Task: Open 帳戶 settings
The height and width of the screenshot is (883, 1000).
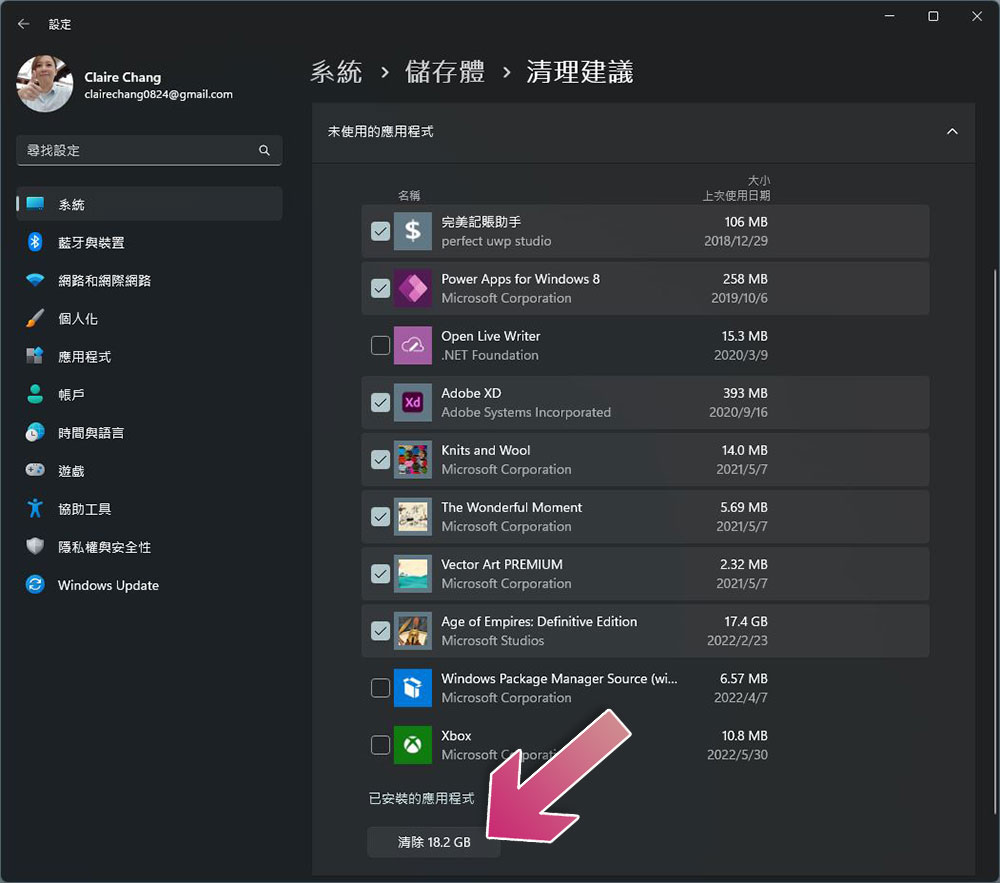Action: pyautogui.click(x=149, y=395)
